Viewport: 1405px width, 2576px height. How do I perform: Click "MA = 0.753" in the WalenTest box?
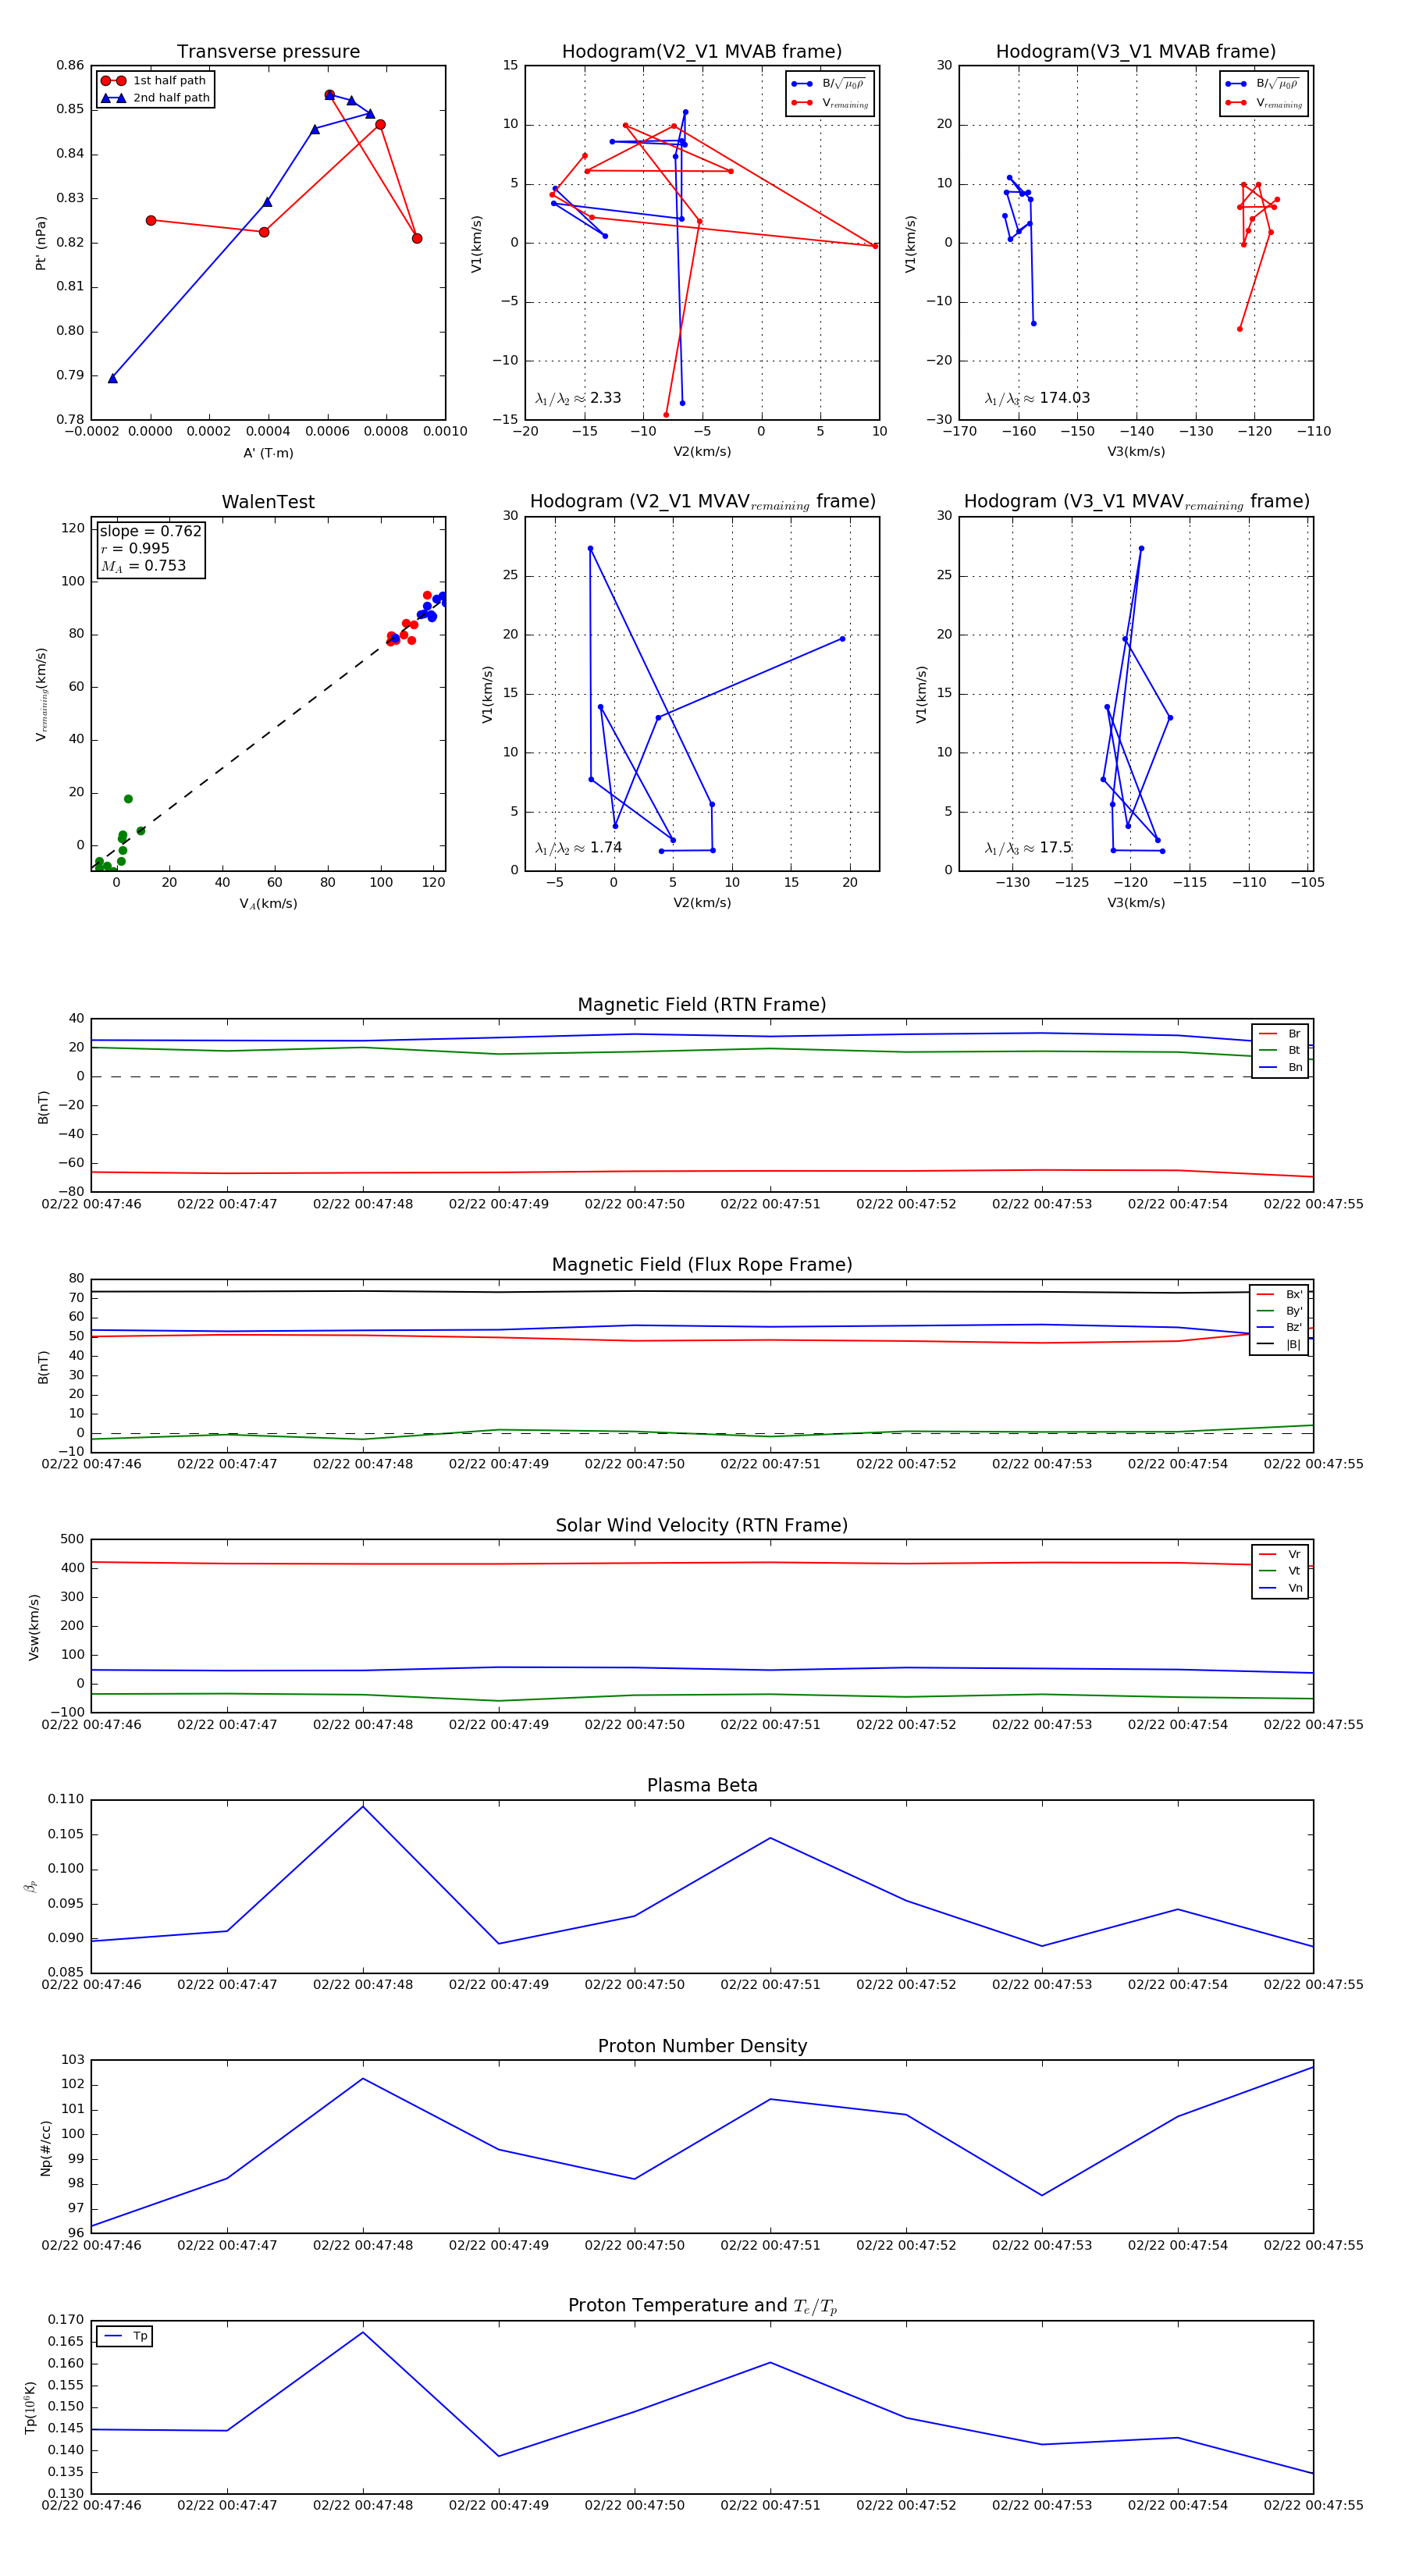tap(143, 566)
